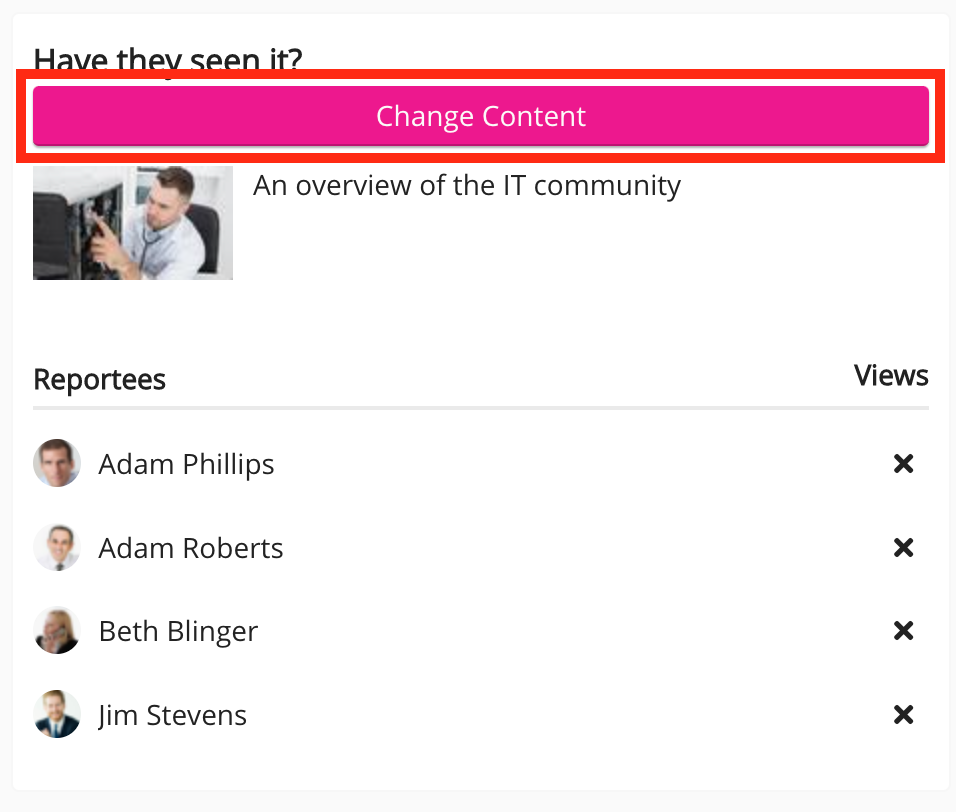Click the red highlight border around Change Content
This screenshot has height=812, width=956.
tap(480, 73)
